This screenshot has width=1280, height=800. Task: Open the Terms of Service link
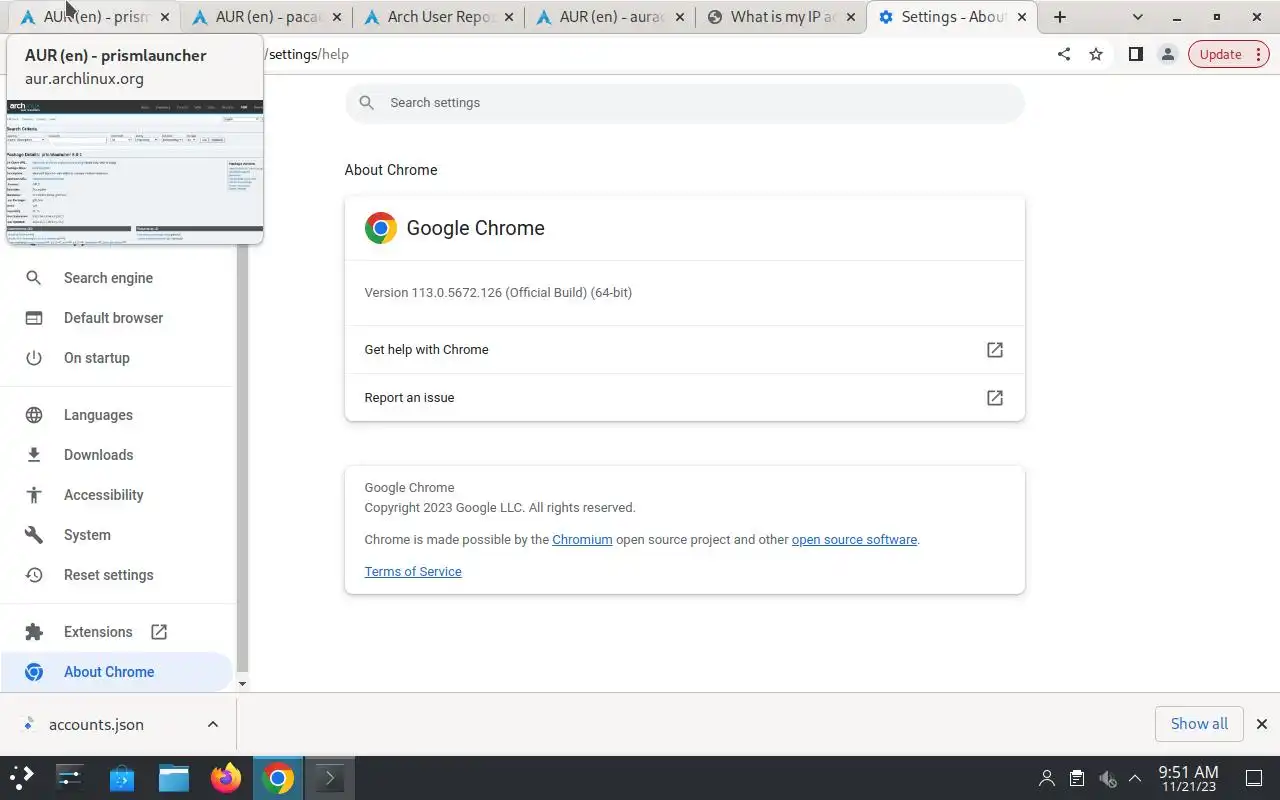413,572
